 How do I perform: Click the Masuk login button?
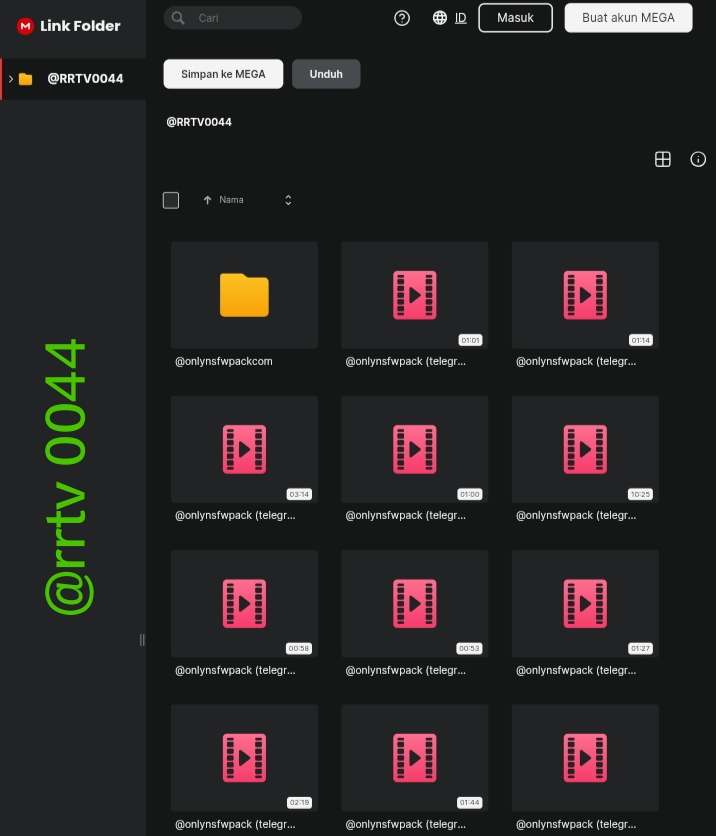coord(516,18)
